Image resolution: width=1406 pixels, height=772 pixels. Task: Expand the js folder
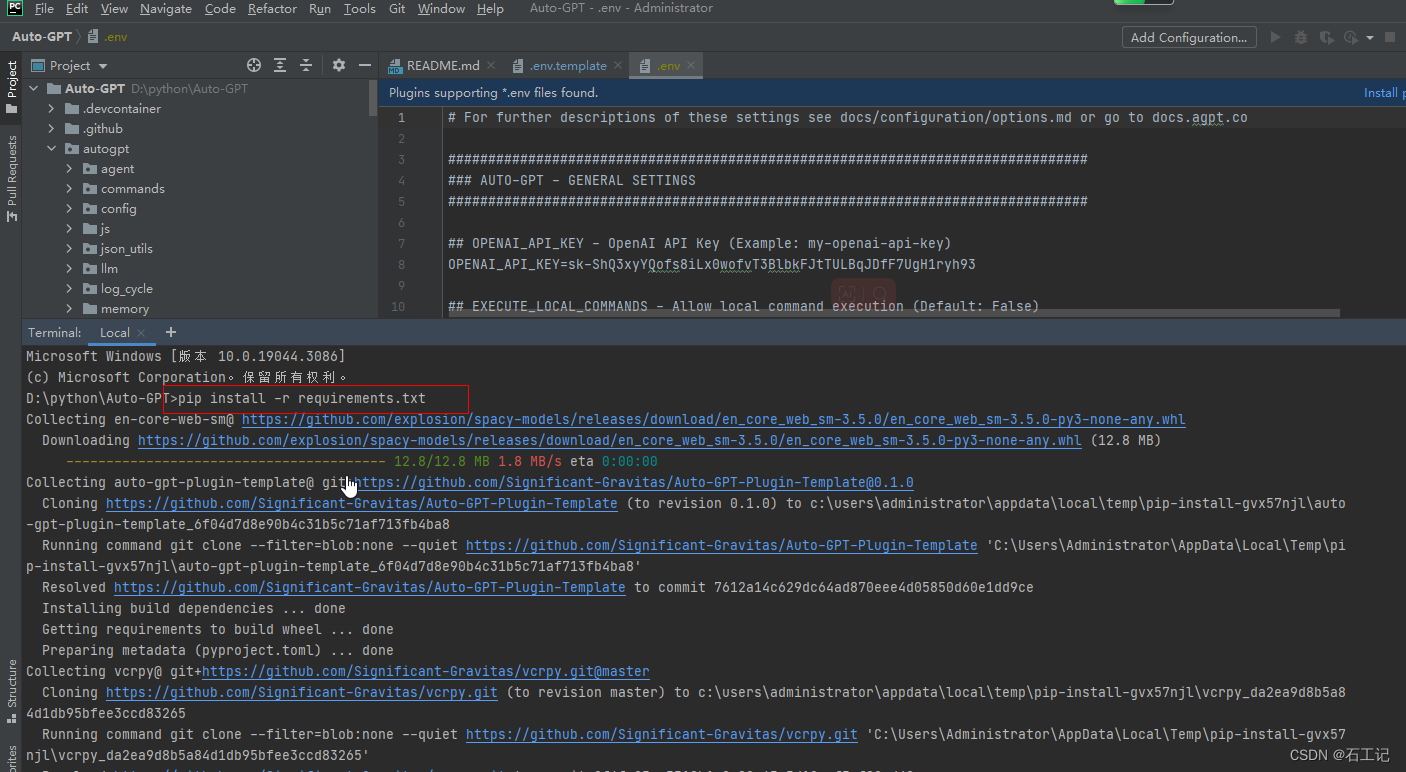[70, 229]
